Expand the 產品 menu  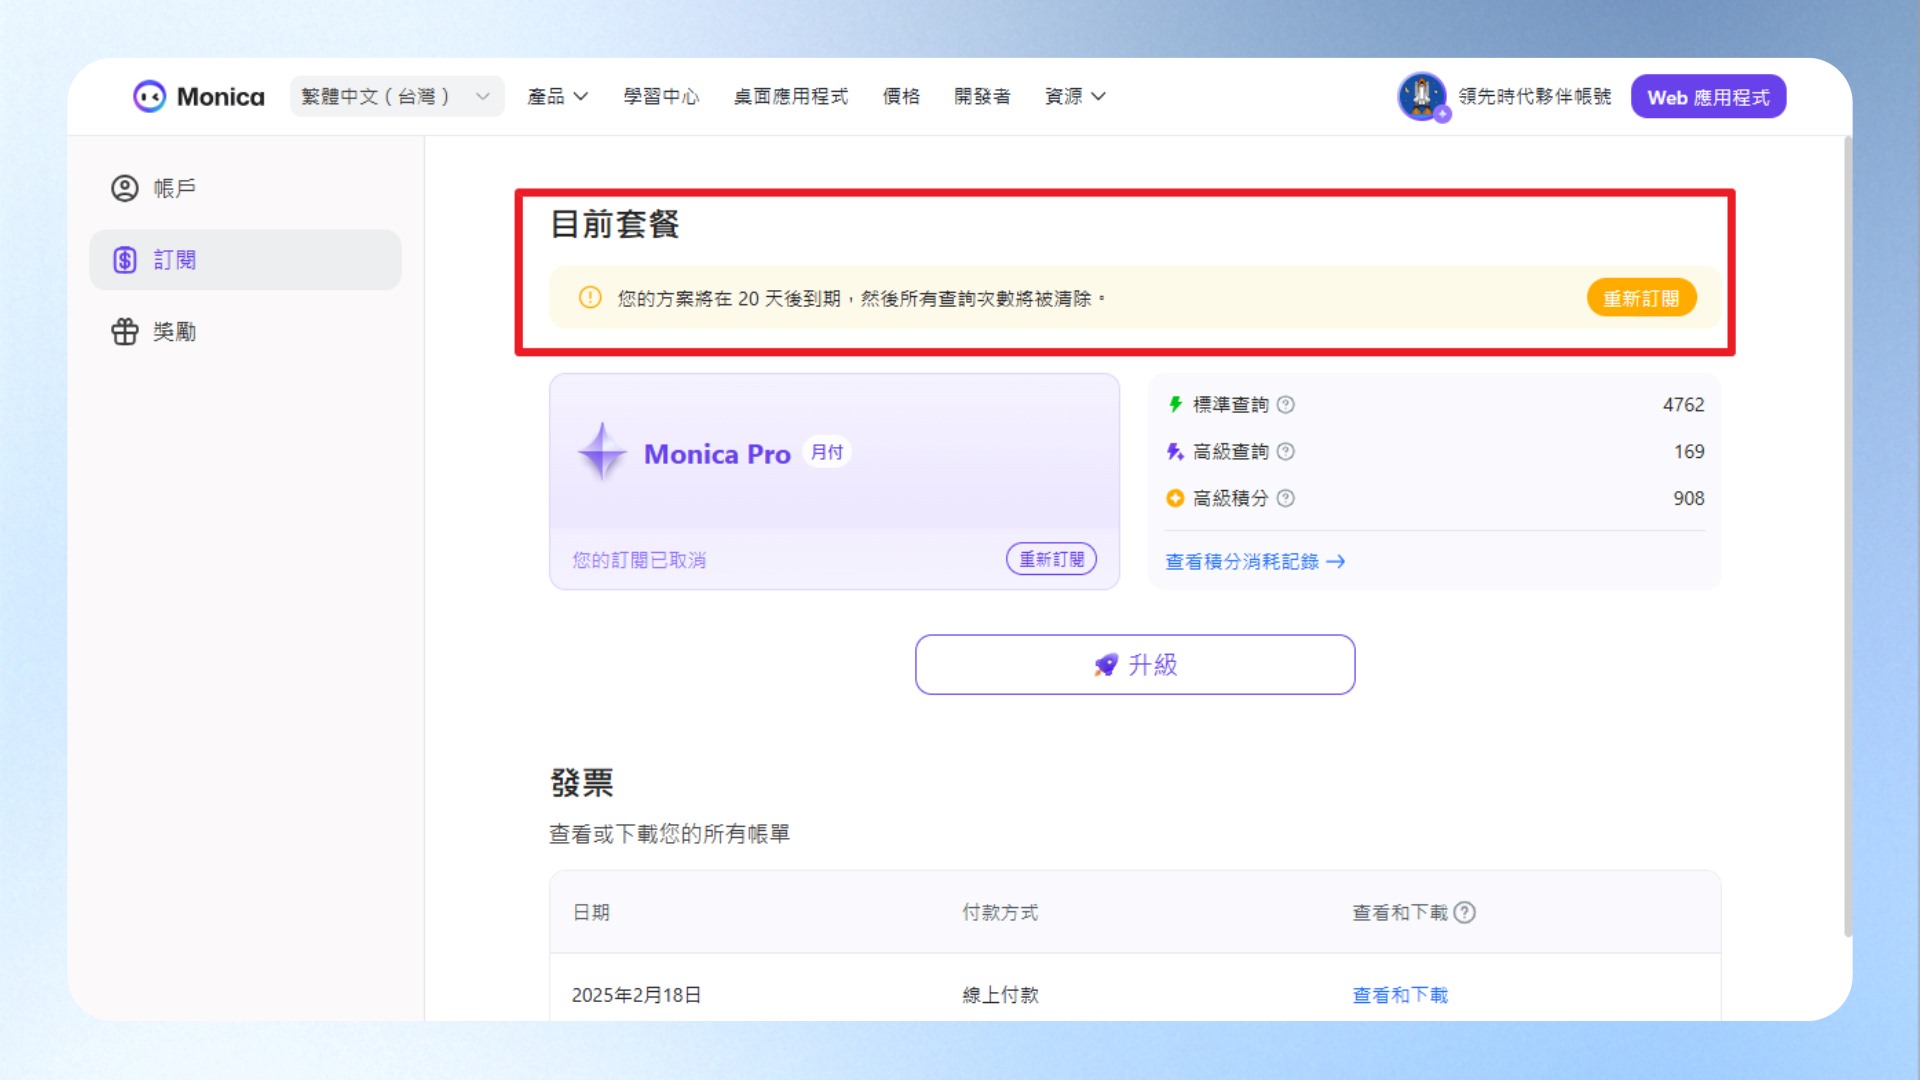point(557,97)
